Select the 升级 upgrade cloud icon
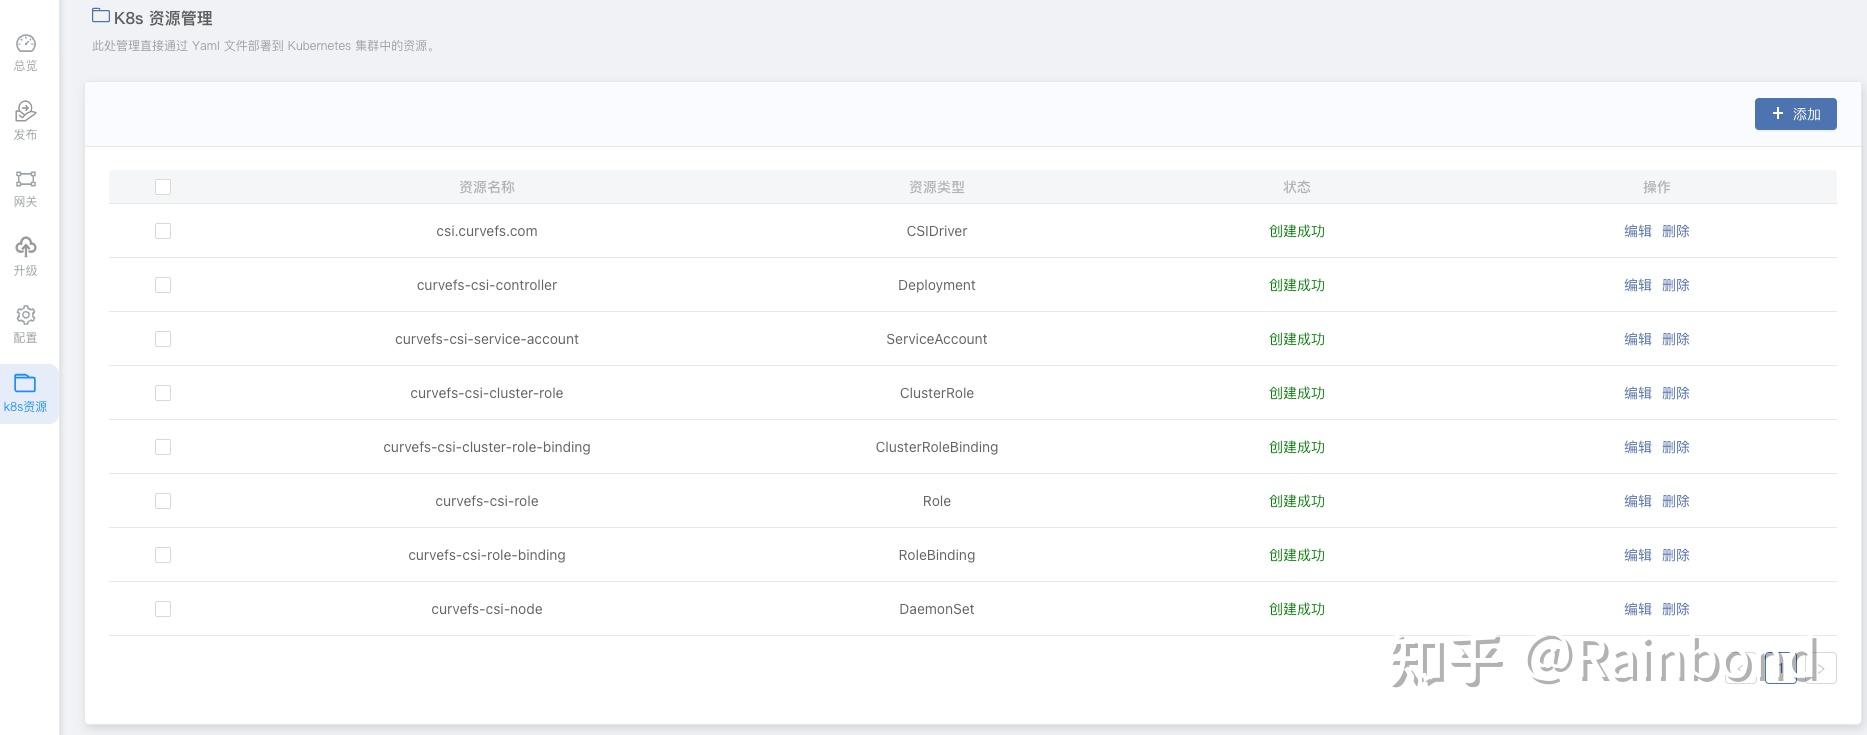Viewport: 1867px width, 735px height. coord(26,247)
